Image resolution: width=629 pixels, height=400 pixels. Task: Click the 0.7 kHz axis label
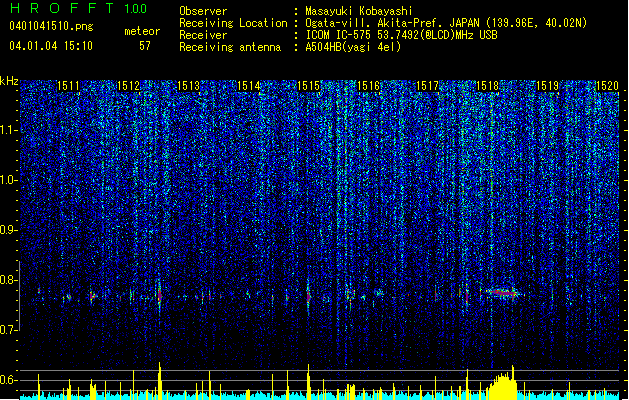[8, 330]
